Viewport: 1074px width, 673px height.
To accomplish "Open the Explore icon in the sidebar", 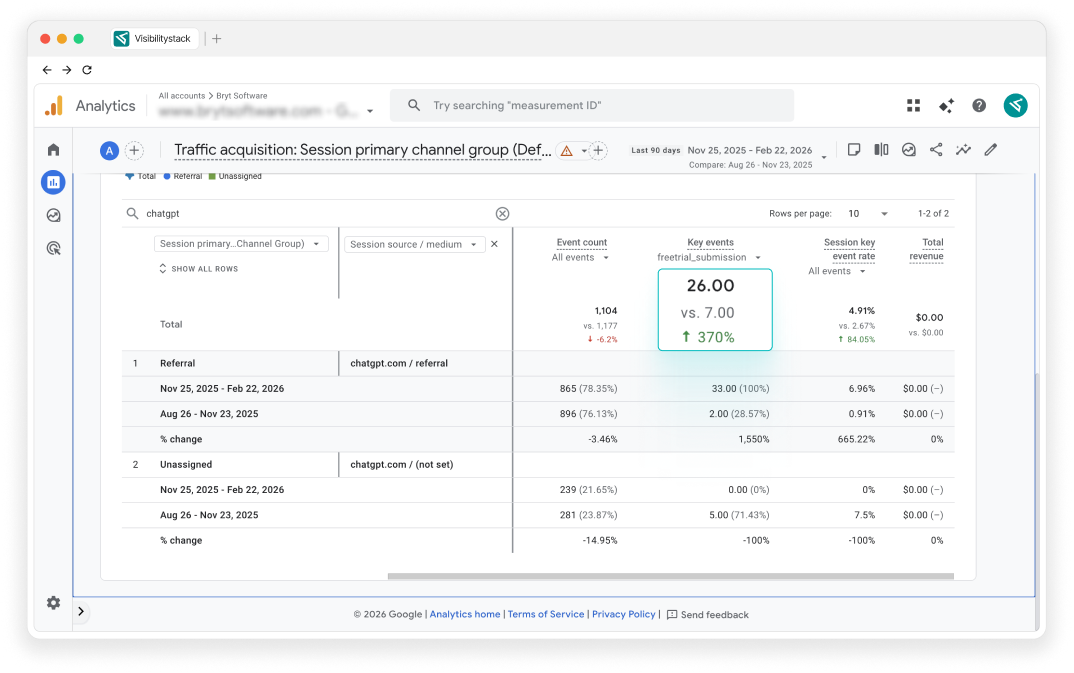I will (53, 215).
